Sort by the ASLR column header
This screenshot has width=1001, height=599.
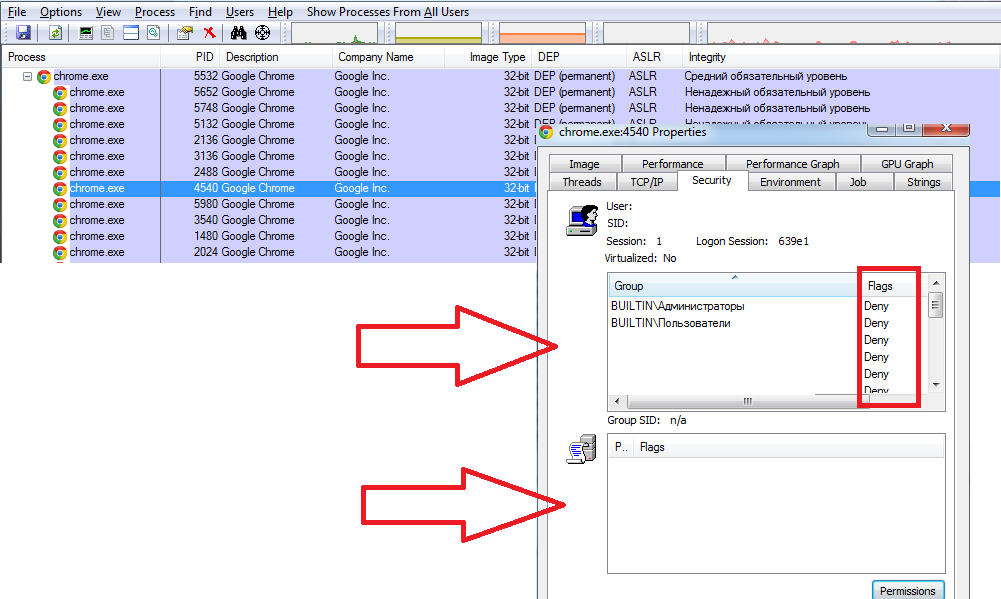[654, 57]
